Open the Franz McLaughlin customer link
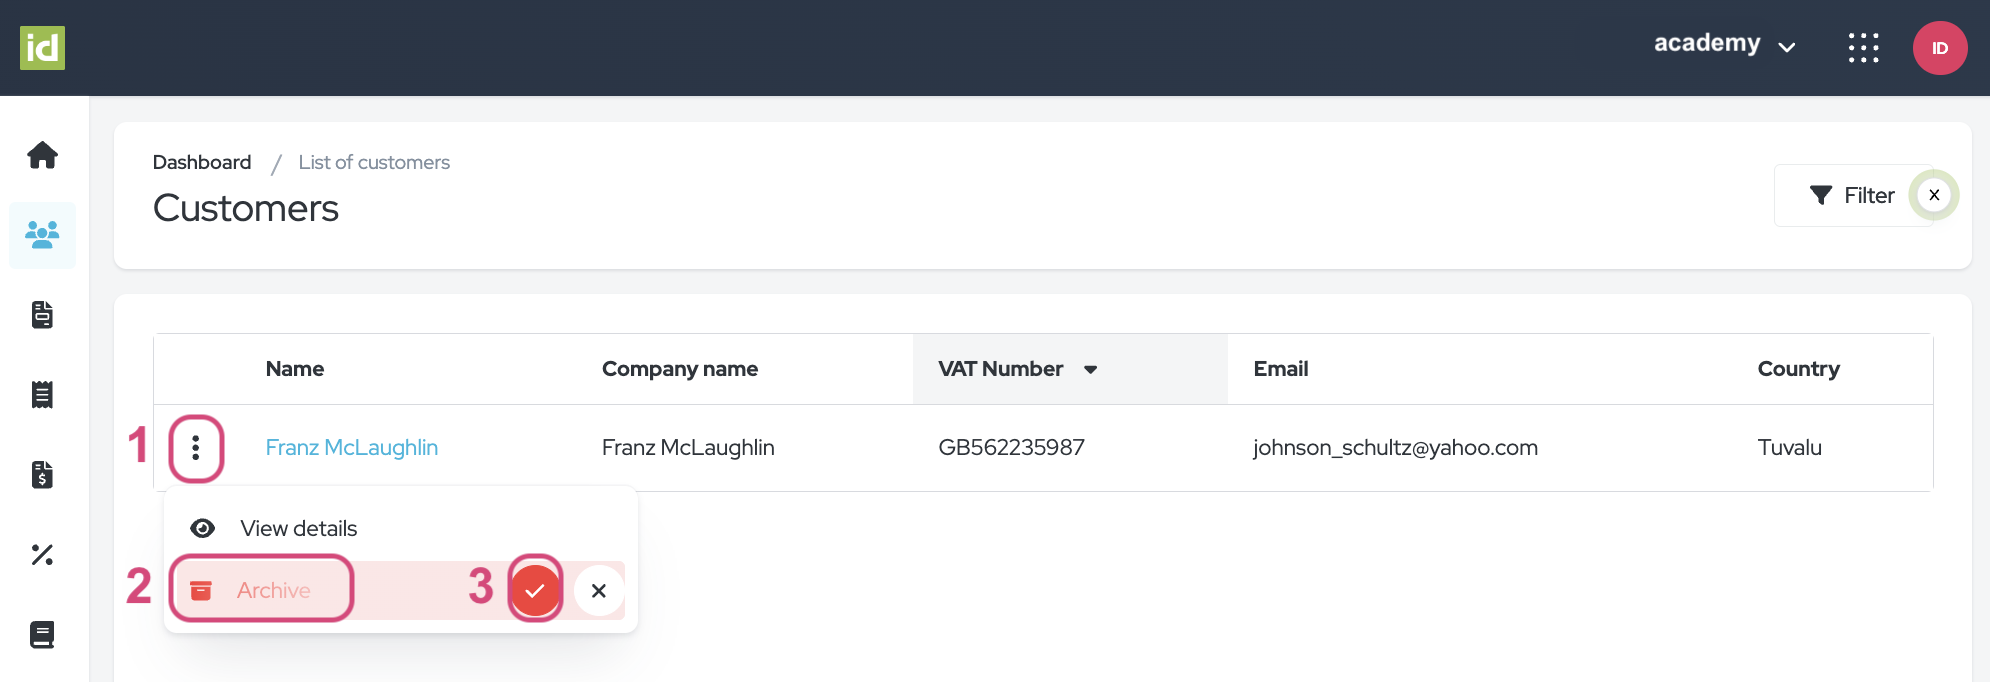Screen dimensions: 1990x682 351,448
